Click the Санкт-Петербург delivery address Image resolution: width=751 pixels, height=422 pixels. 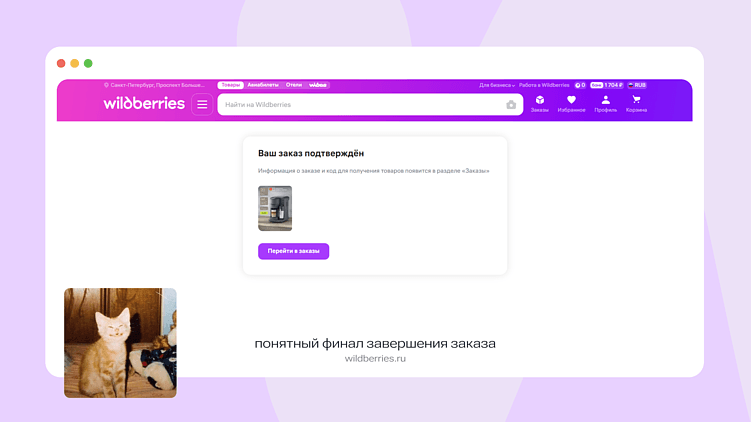tap(154, 85)
